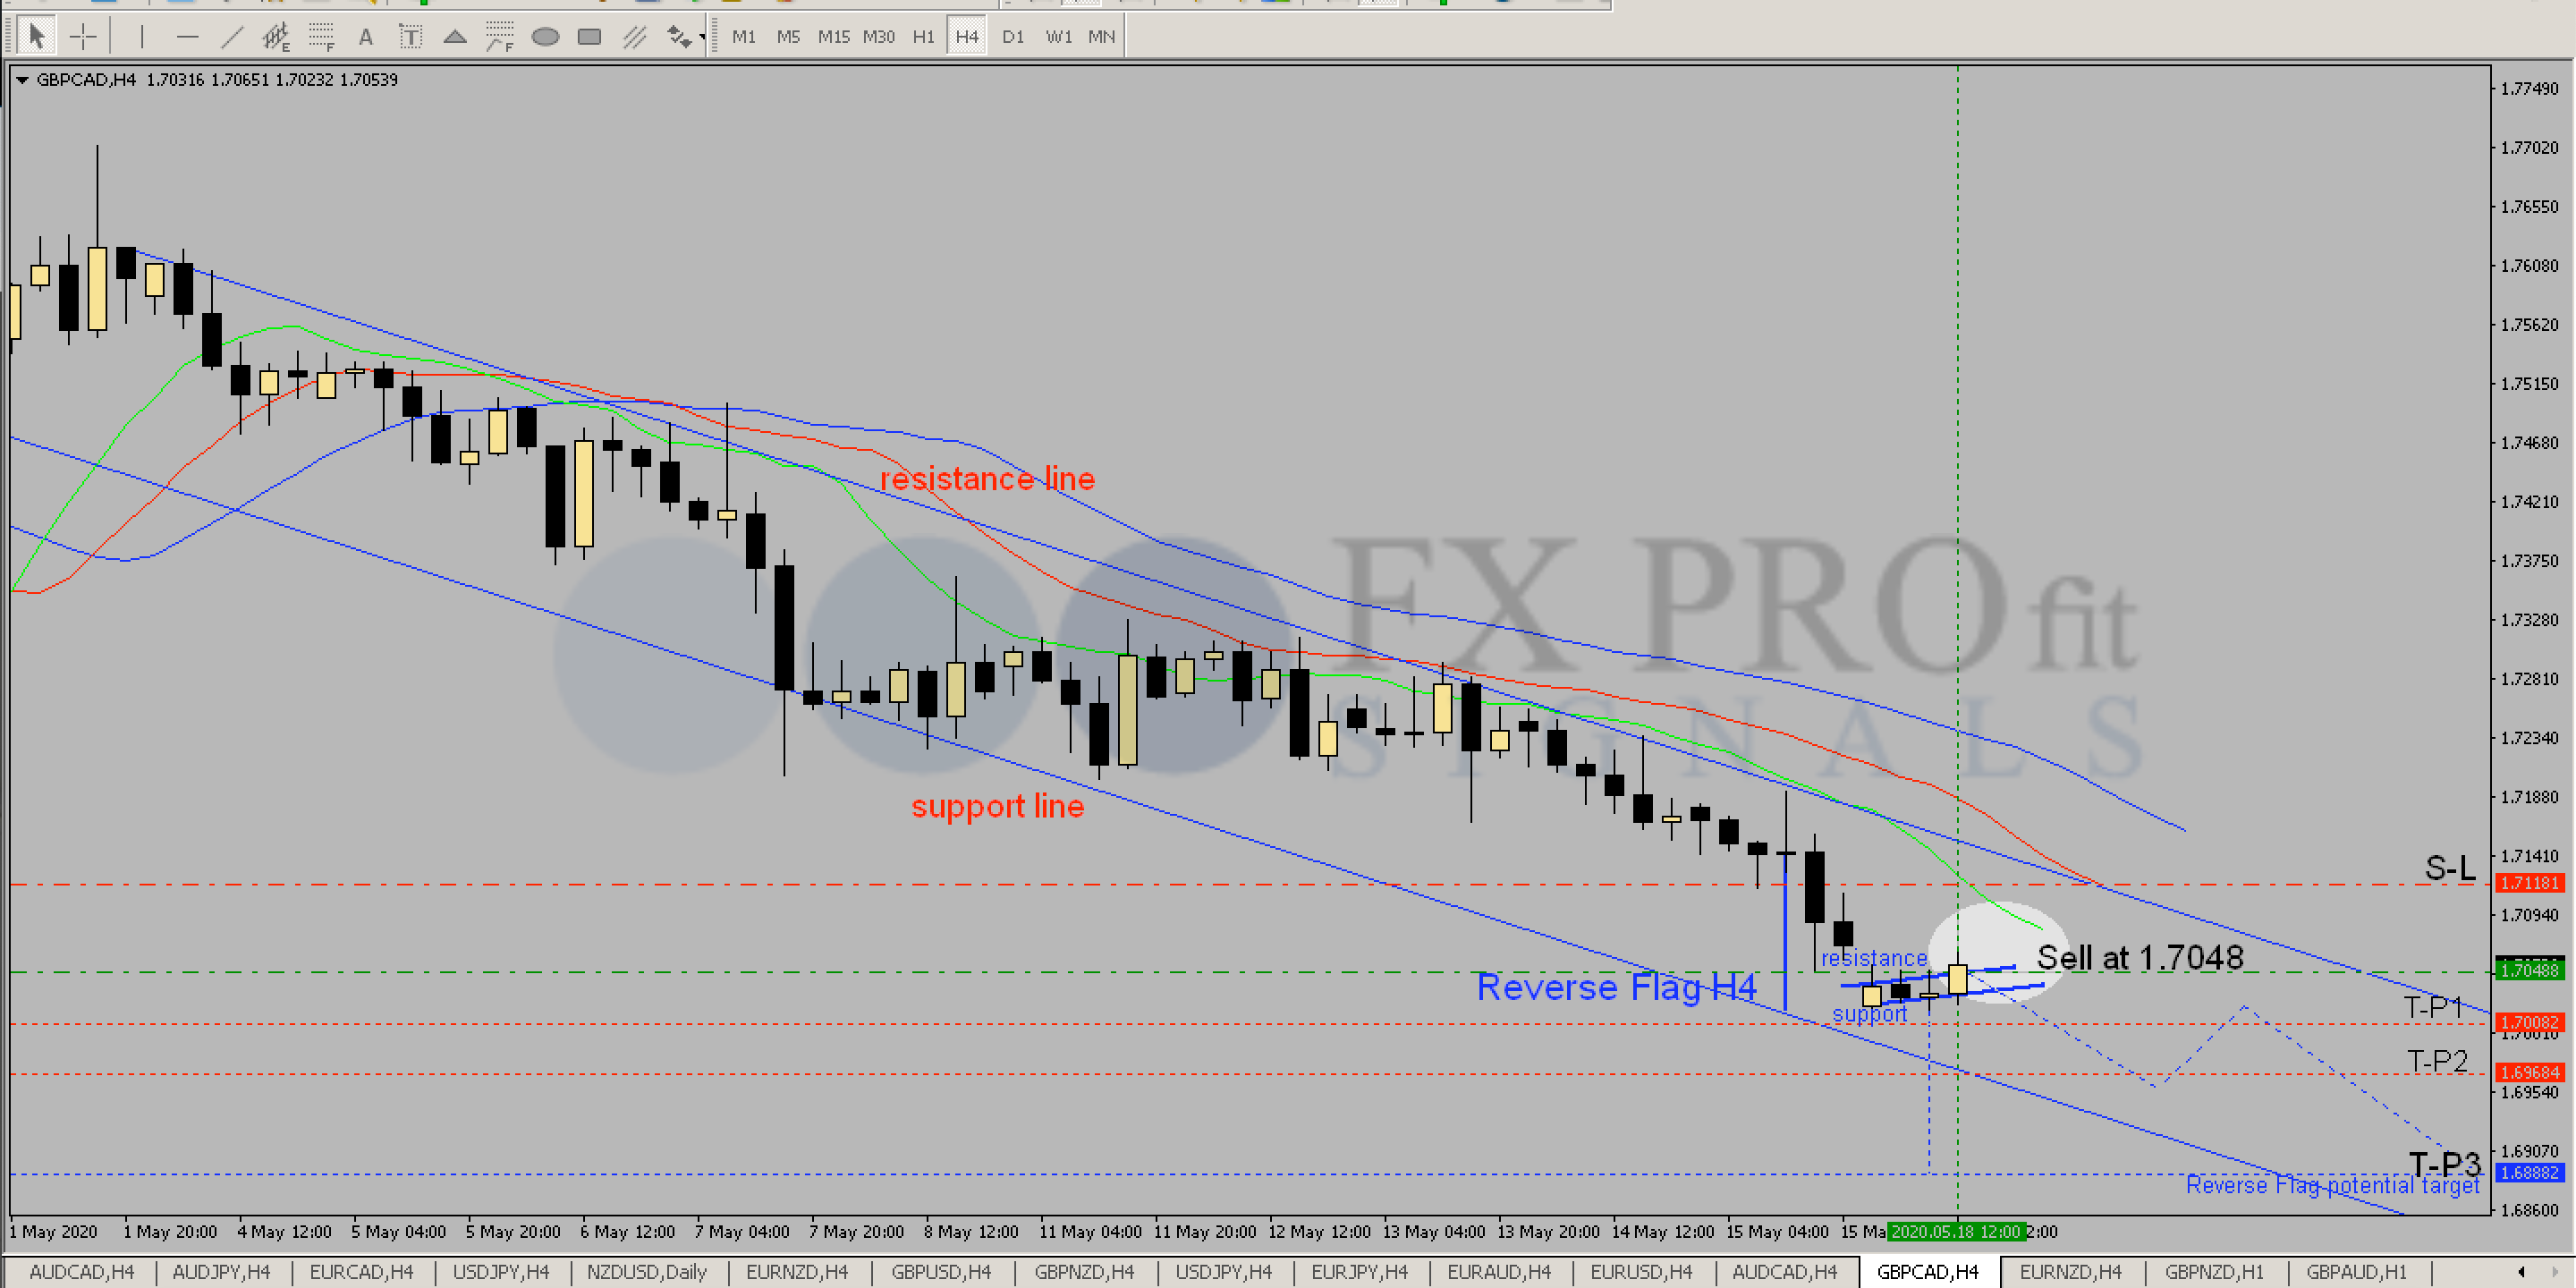2576x1288 pixels.
Task: Select the Rectangle shape tool
Action: pos(590,37)
